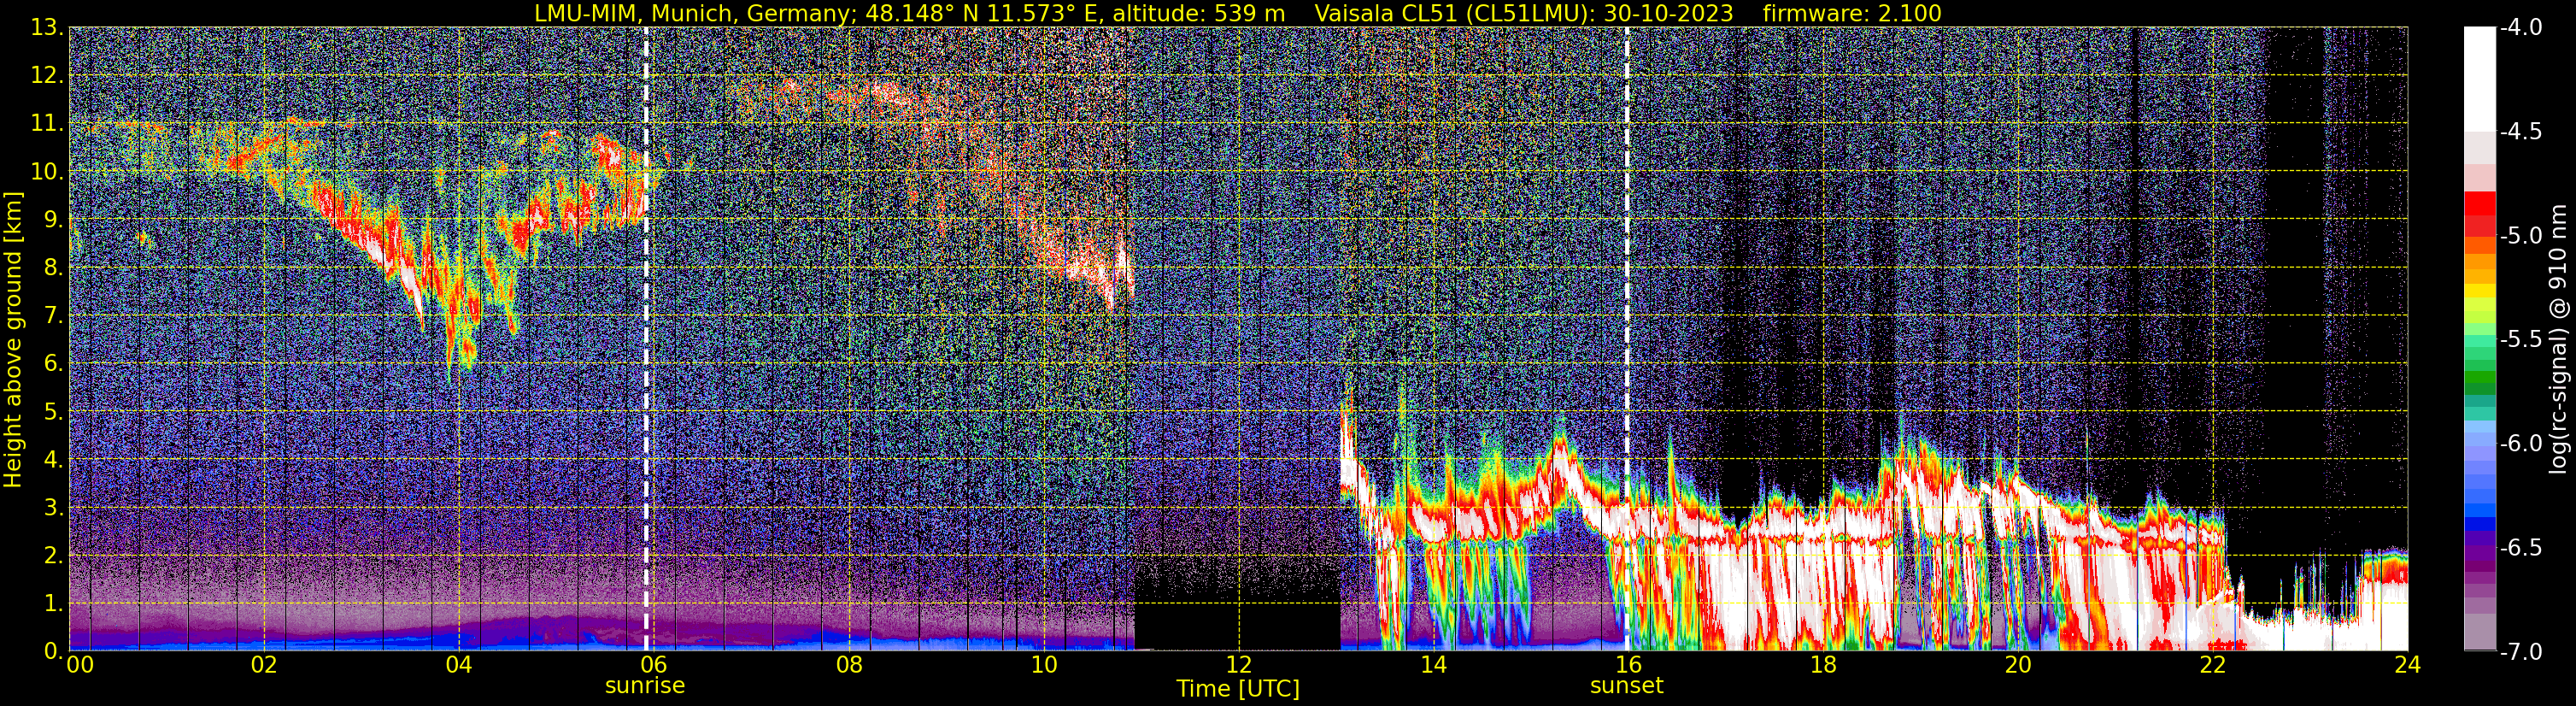This screenshot has height=706, width=2576.
Task: Click the '6.' height tick label
Action: [52, 364]
